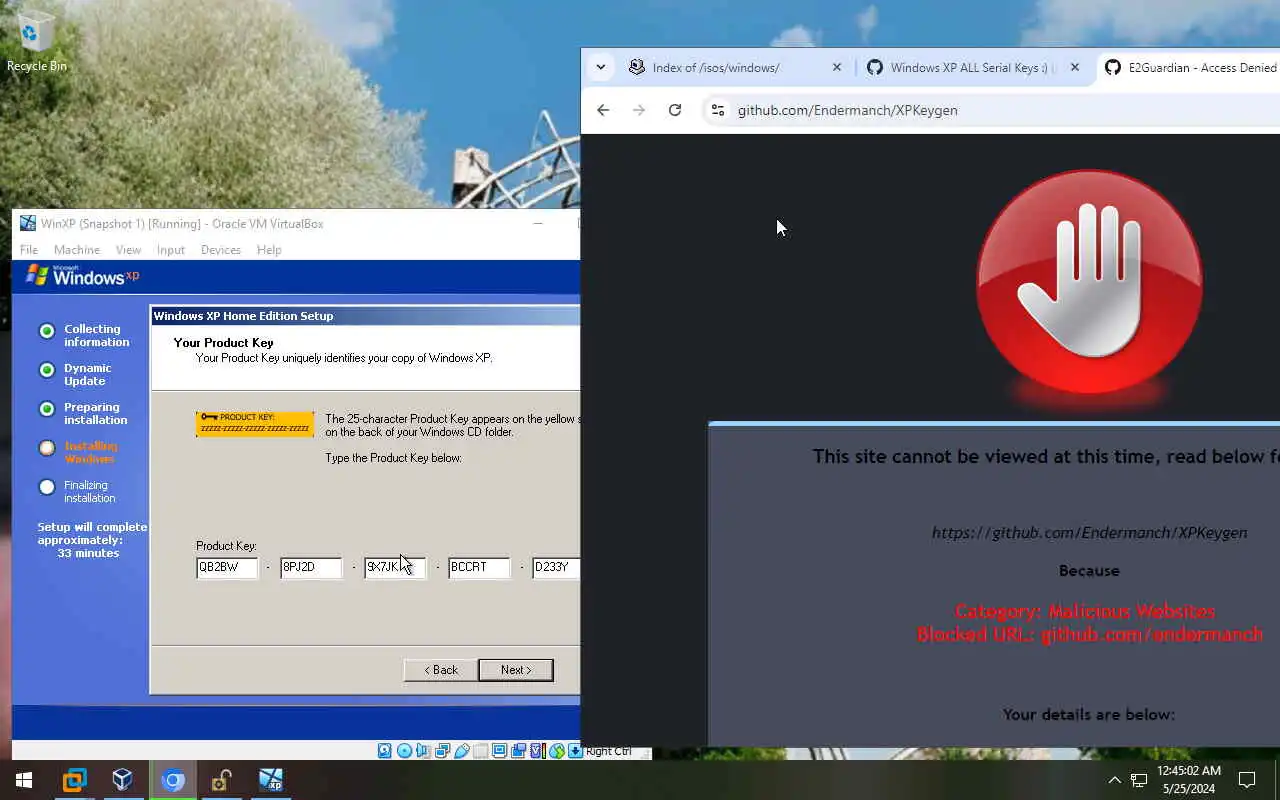1280x800 pixels.
Task: Open the VirtualBox Manager taskbar icon
Action: coord(123,780)
